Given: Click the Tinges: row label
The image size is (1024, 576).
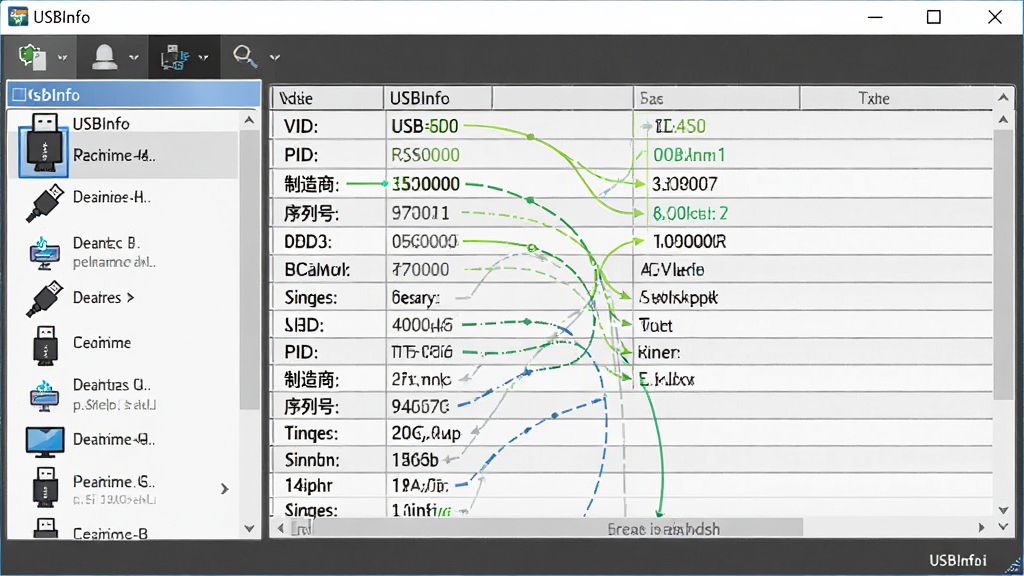Looking at the screenshot, I should point(311,434).
